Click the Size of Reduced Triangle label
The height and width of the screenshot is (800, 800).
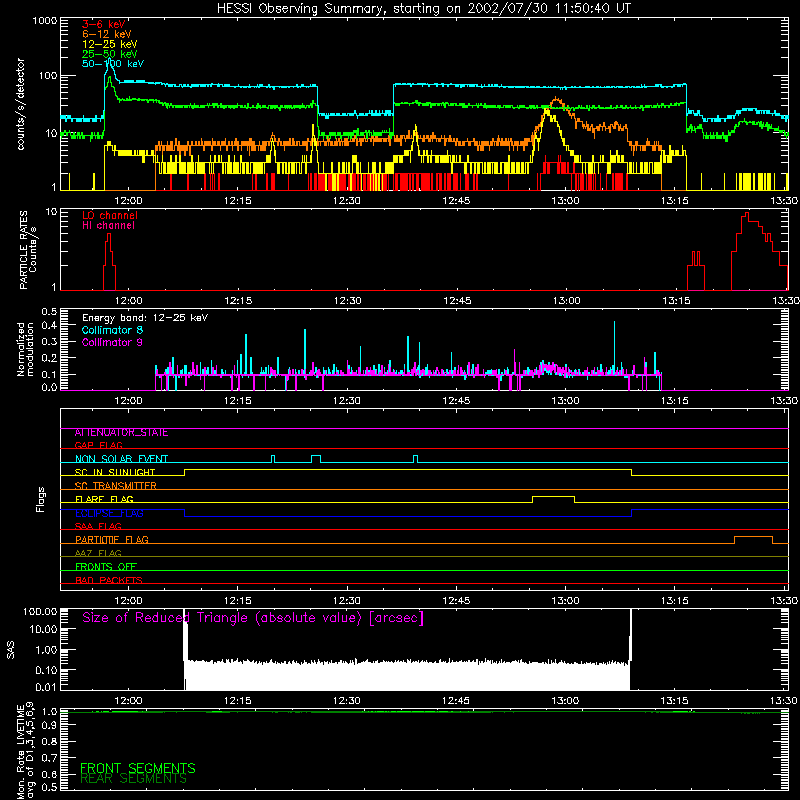[253, 618]
